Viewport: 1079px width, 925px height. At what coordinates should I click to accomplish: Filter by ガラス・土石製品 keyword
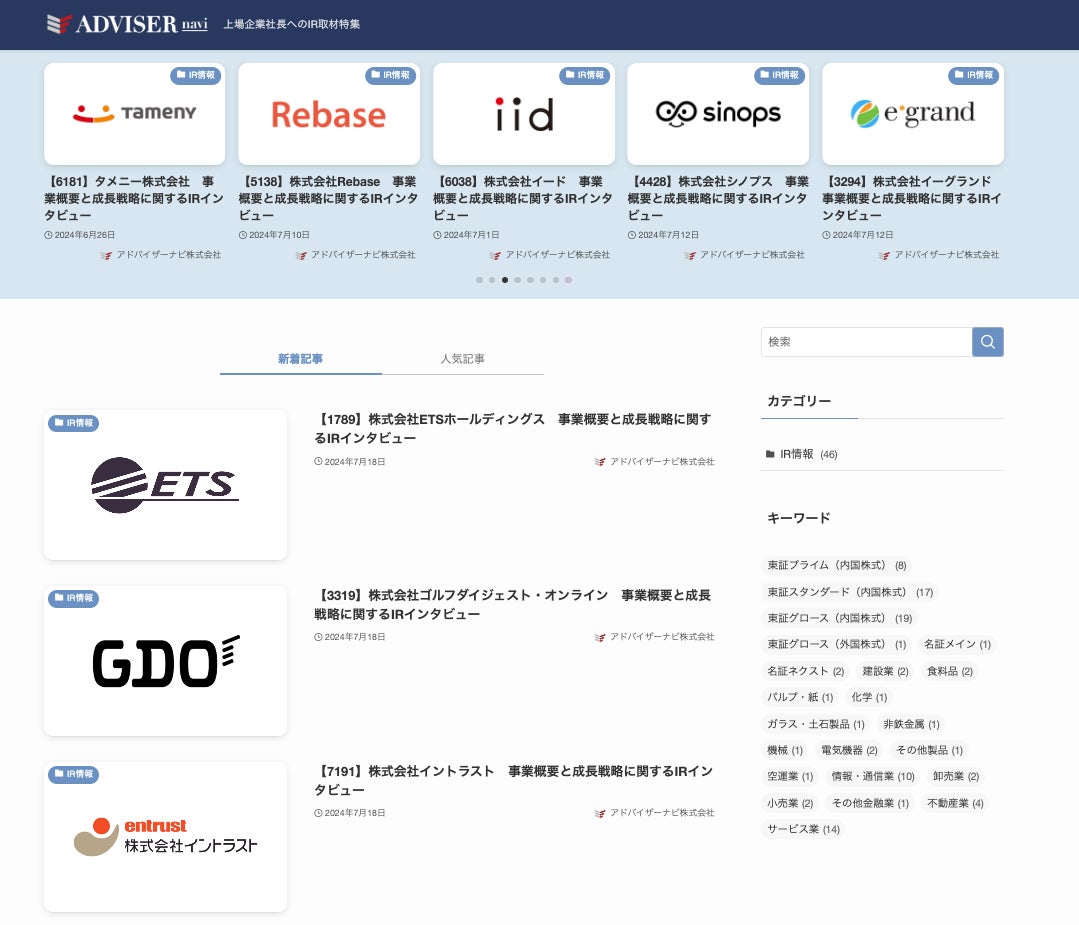tap(816, 725)
